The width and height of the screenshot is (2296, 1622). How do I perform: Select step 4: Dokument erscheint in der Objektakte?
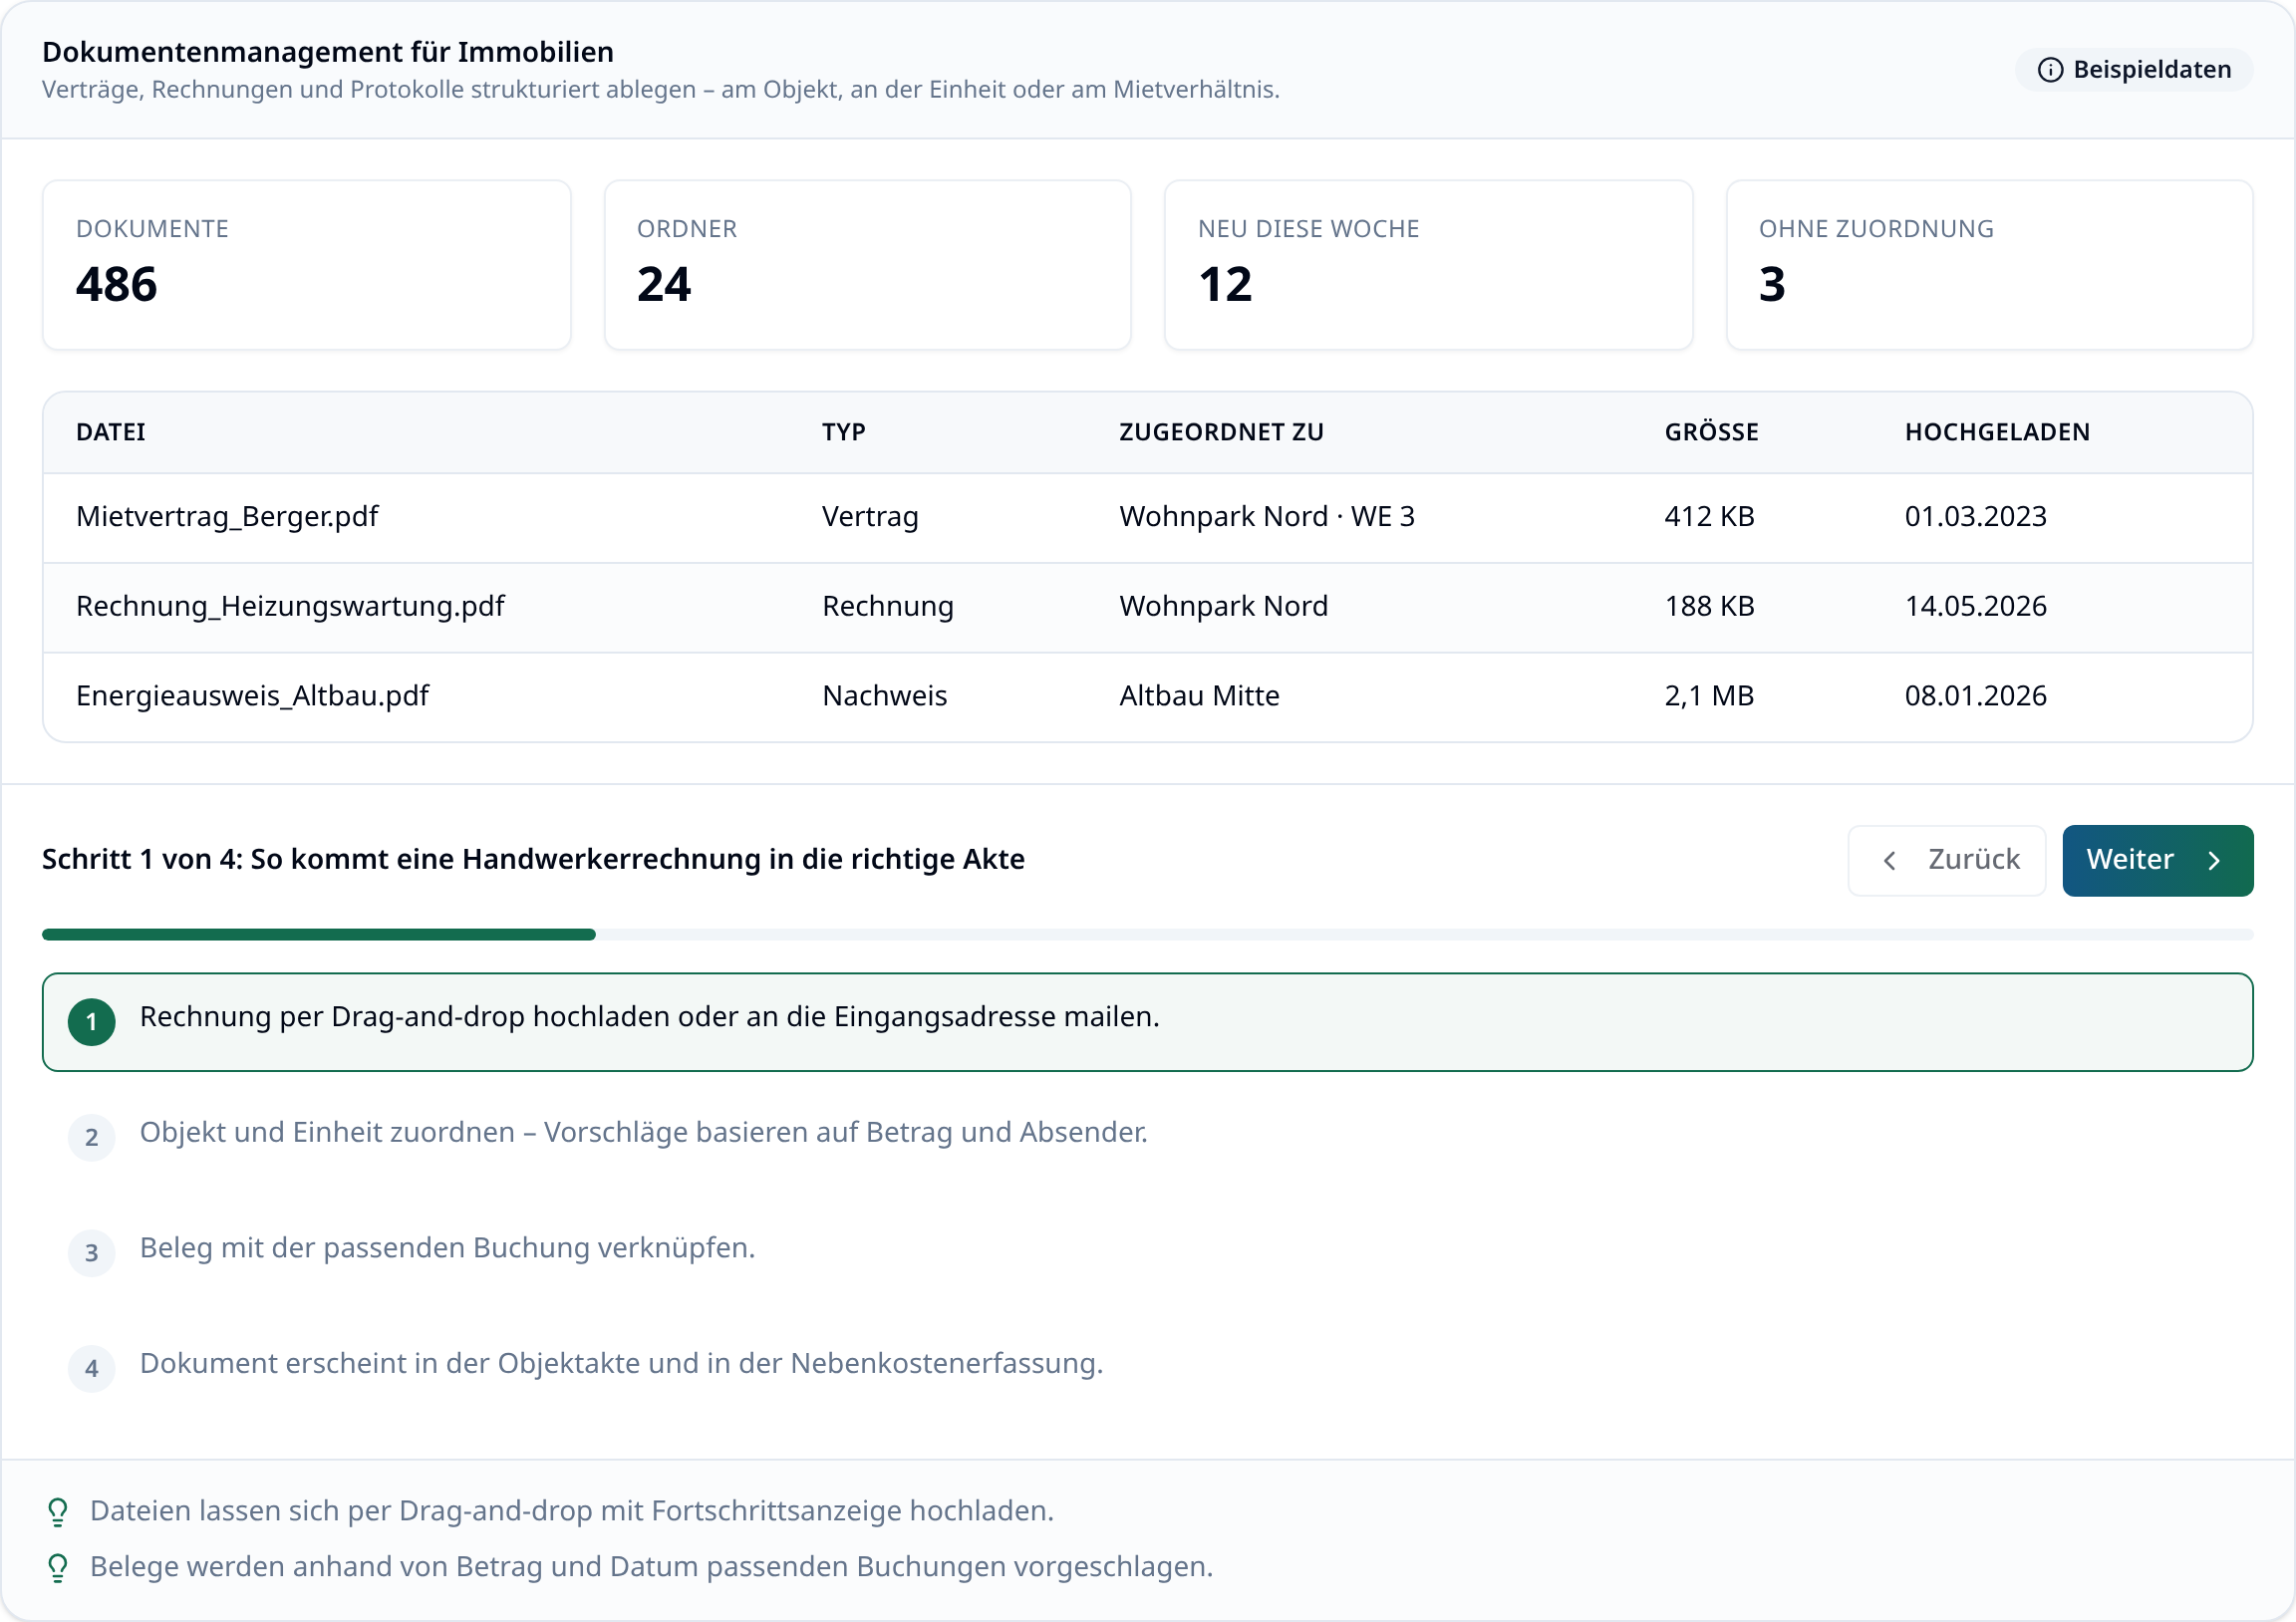click(x=1148, y=1369)
